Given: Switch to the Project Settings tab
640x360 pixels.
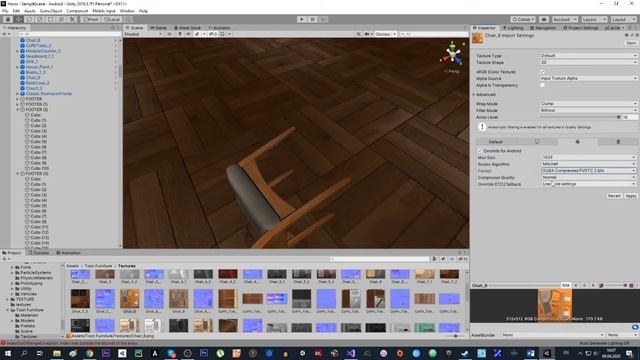Looking at the screenshot, I should [580, 28].
